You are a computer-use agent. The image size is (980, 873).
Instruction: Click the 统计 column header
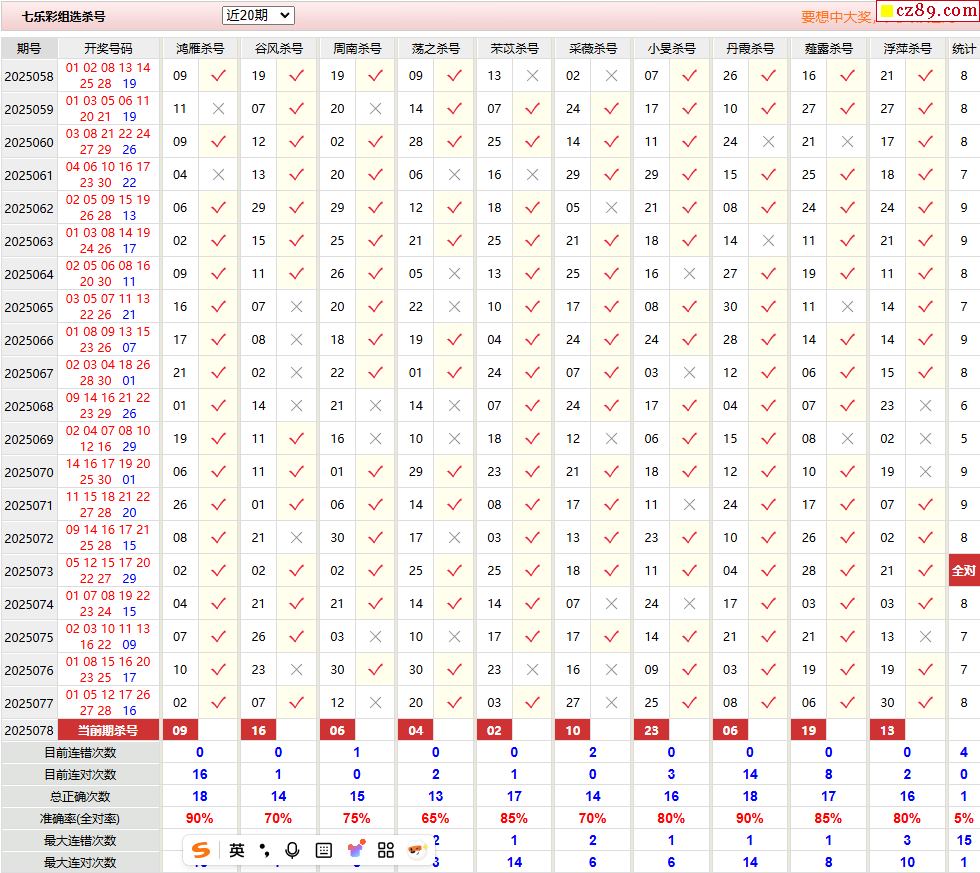coord(964,49)
